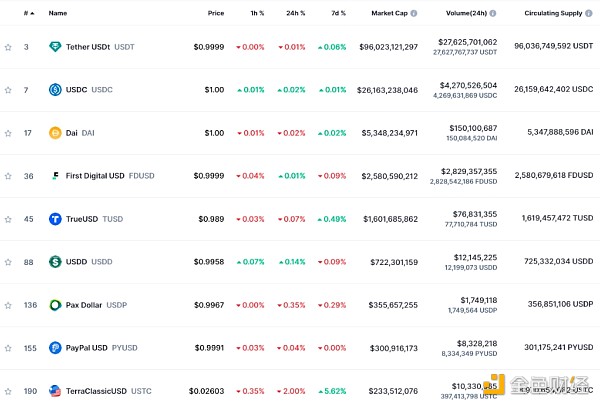Image resolution: width=600 pixels, height=406 pixels.
Task: Sort the table by the # rank column
Action: 27,14
